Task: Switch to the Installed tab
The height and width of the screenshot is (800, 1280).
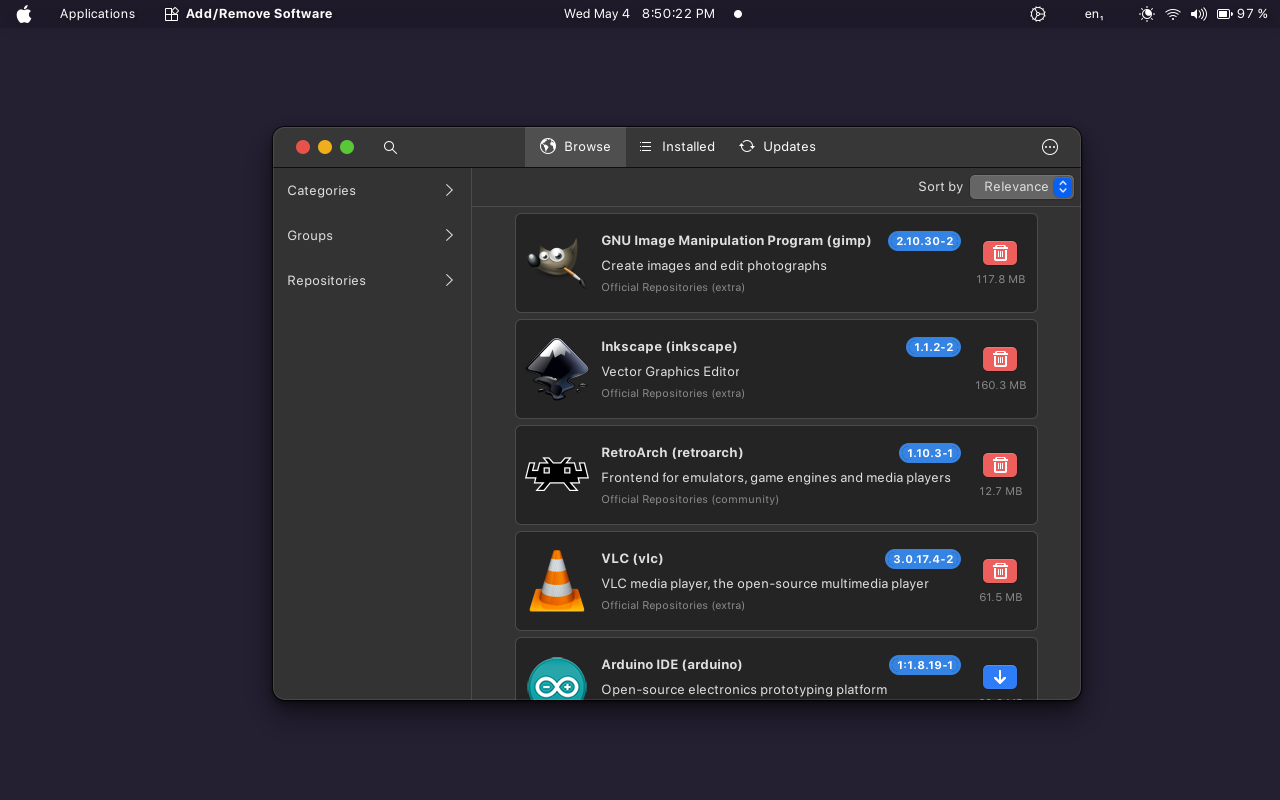Action: [x=677, y=147]
